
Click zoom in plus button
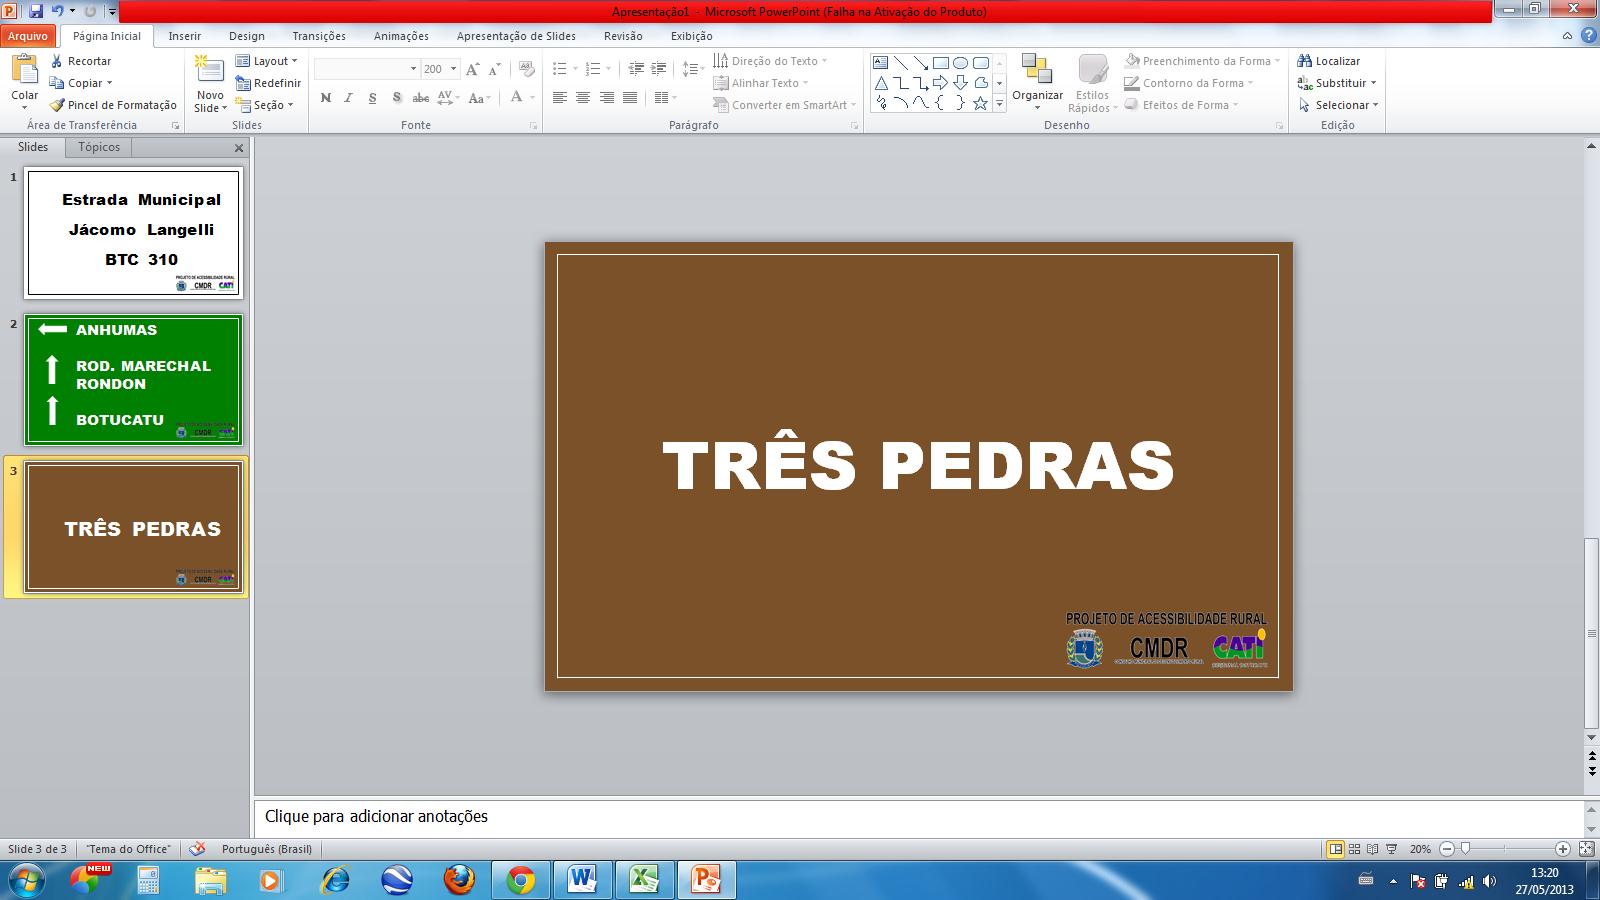coord(1563,849)
